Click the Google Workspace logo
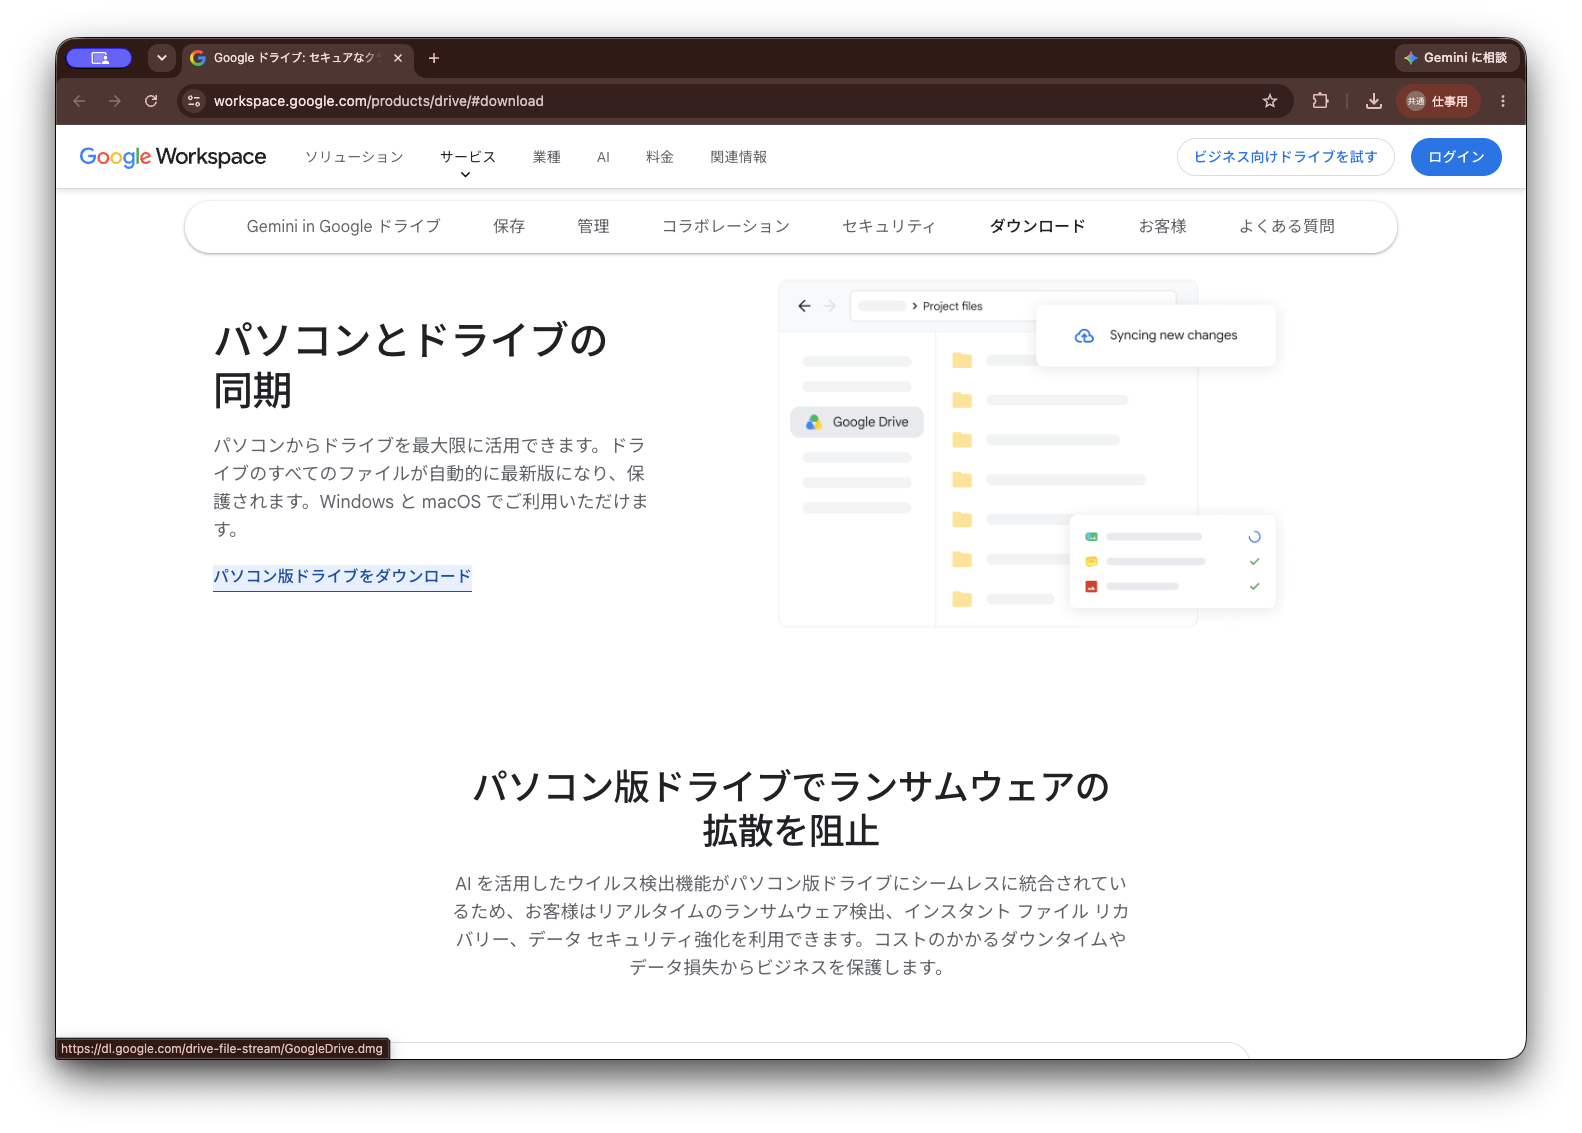1582x1133 pixels. click(x=173, y=157)
